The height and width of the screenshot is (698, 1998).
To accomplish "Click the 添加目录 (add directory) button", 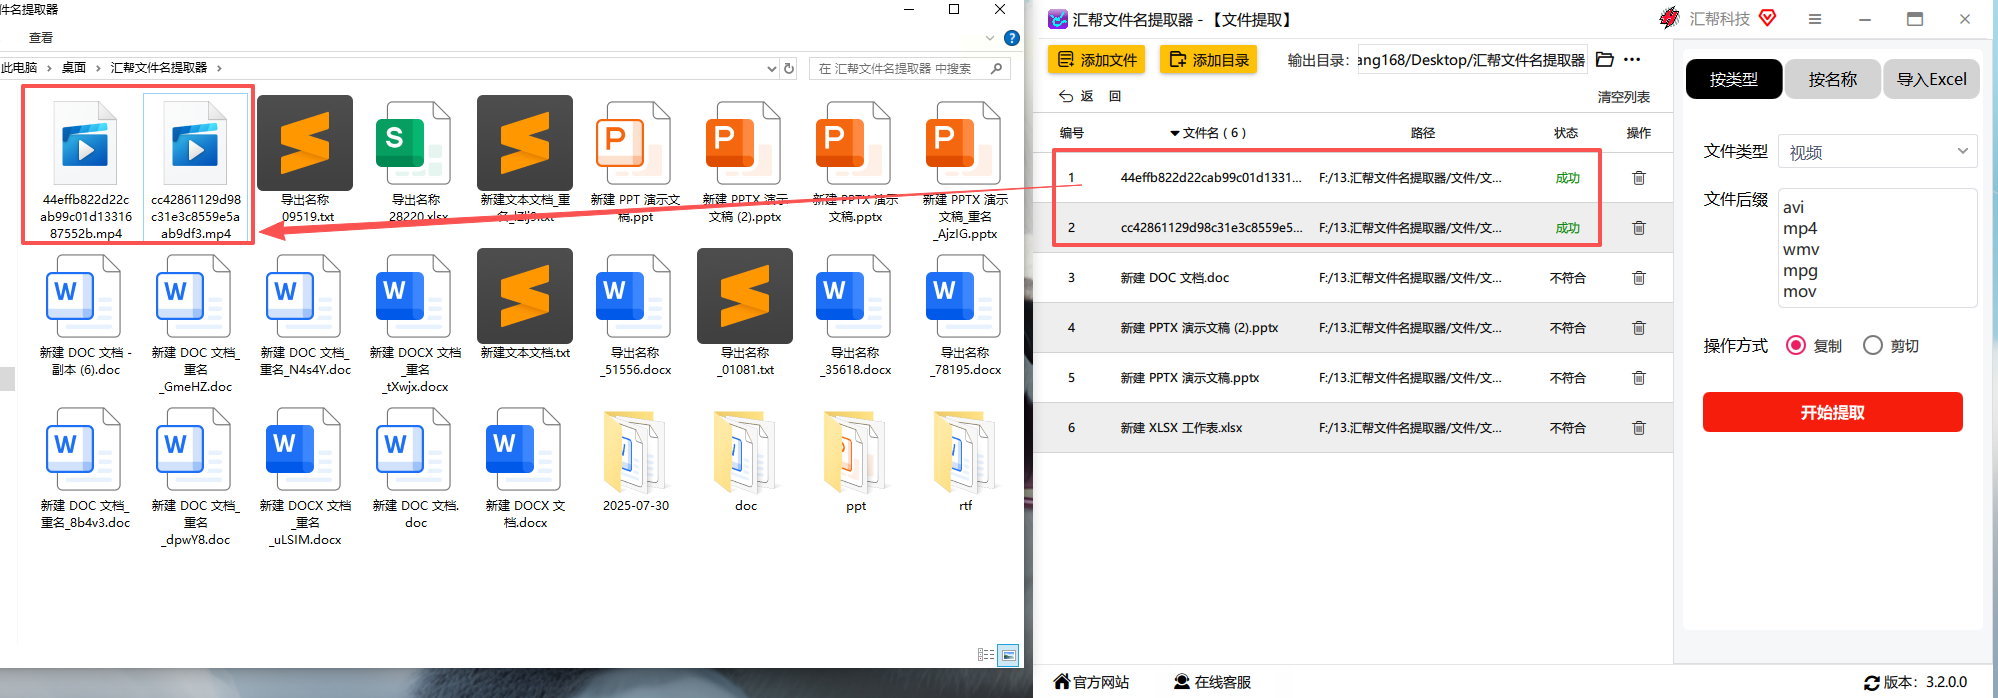I will [x=1209, y=60].
